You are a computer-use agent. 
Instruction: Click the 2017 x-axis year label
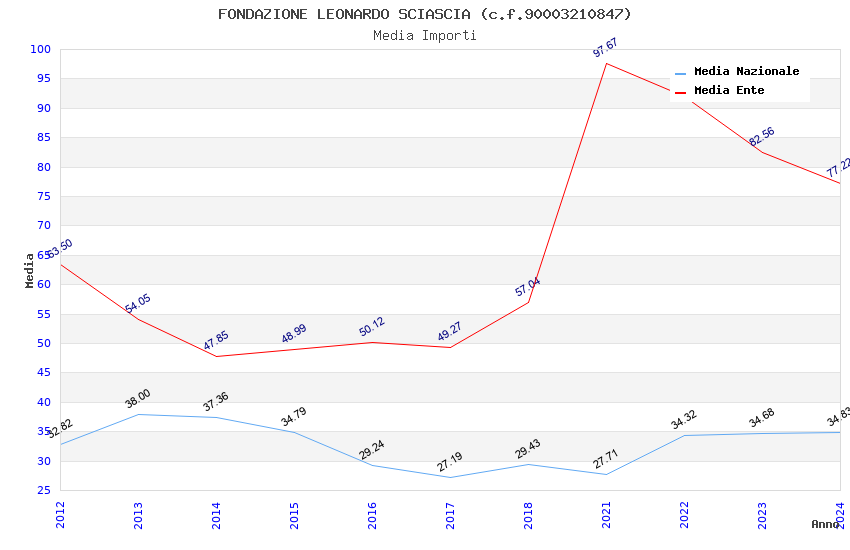click(450, 515)
